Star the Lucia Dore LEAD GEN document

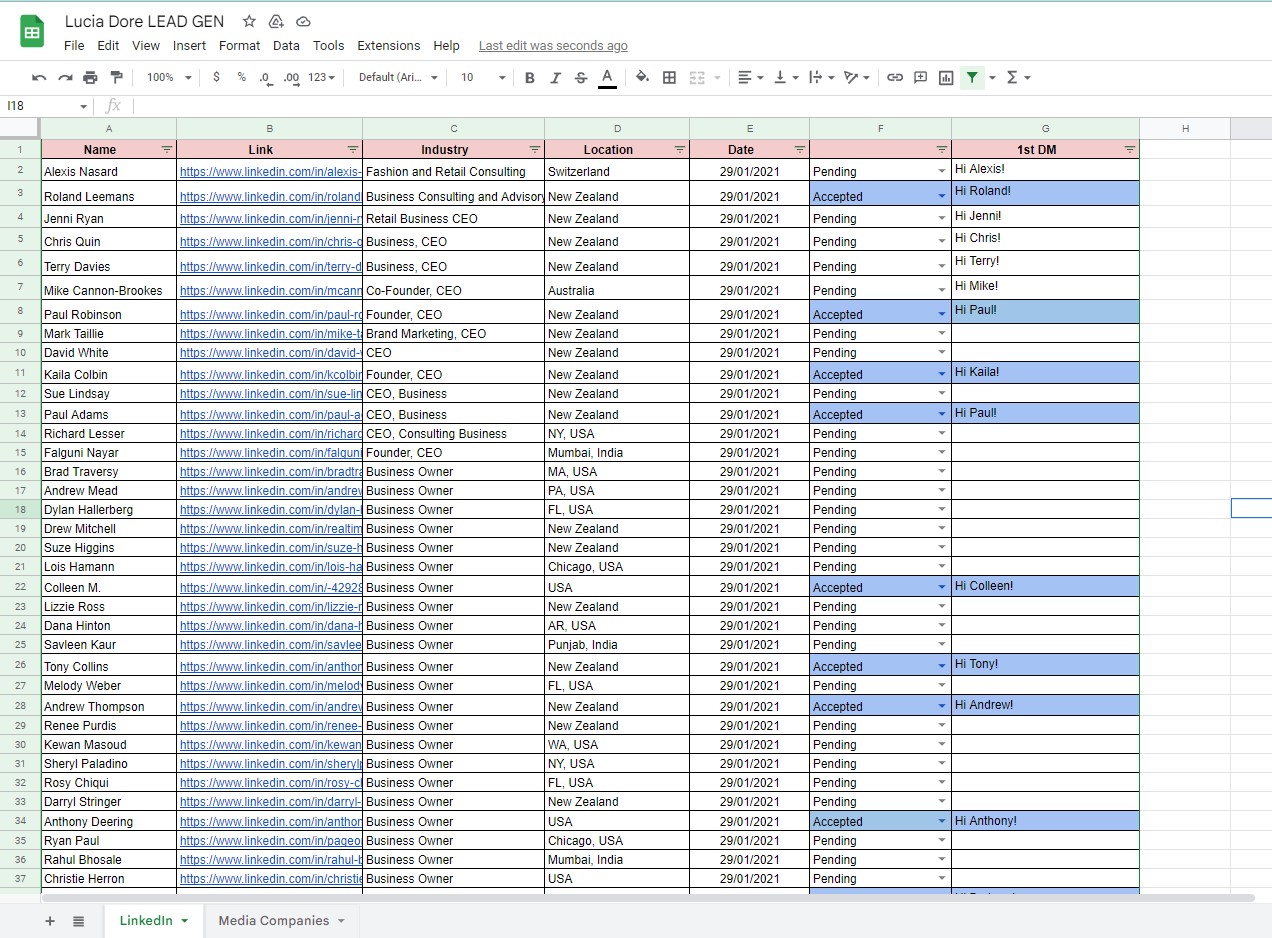(x=249, y=21)
